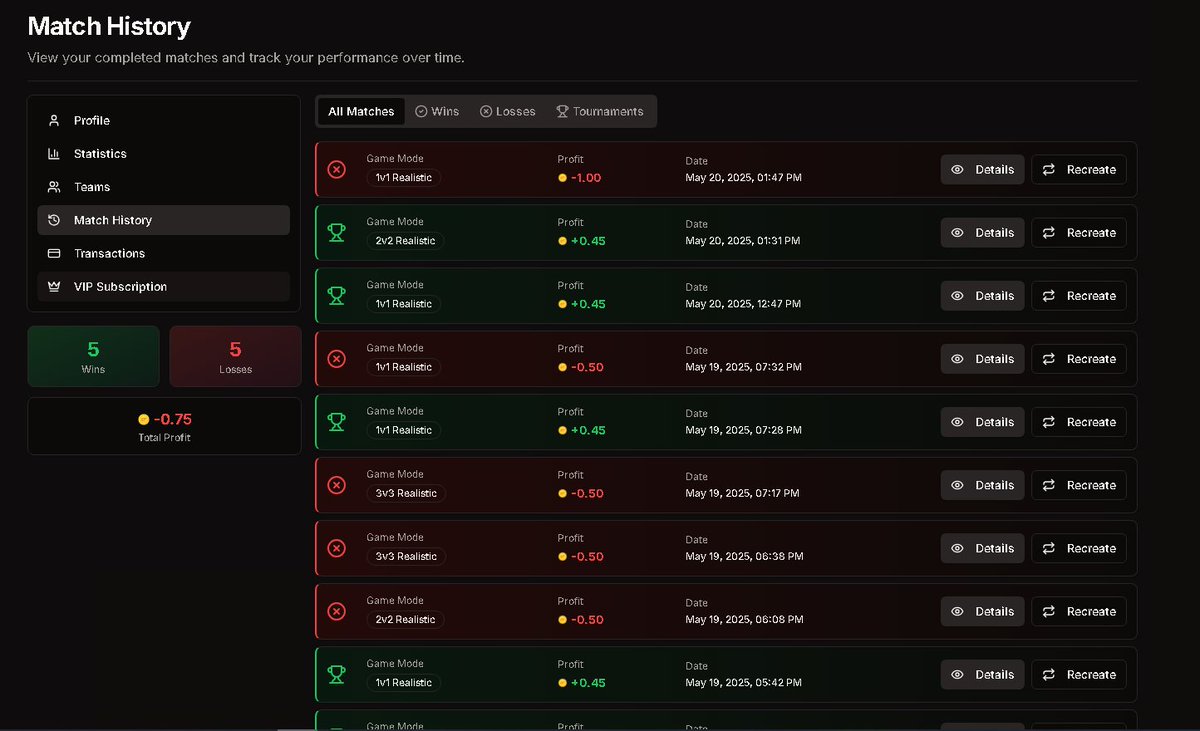Recreate the May 20 01:47 PM match
1200x731 pixels.
pos(1079,170)
